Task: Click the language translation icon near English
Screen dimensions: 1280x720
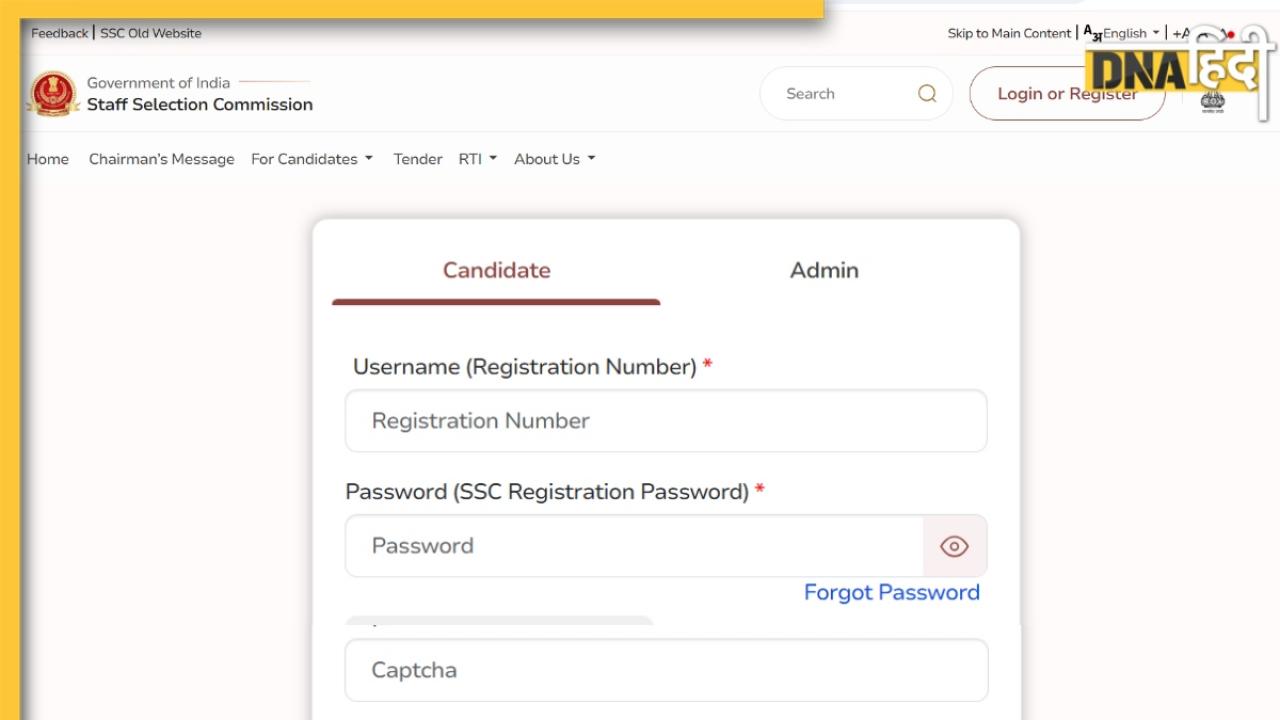Action: [1092, 33]
